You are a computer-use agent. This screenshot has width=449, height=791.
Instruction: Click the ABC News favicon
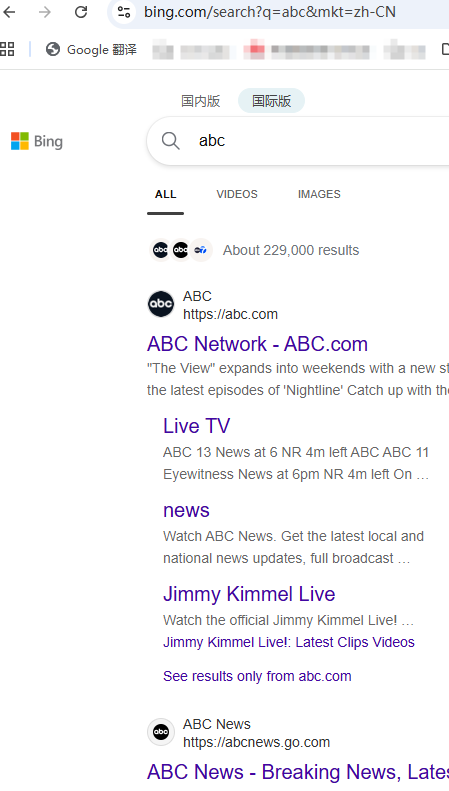tap(161, 732)
